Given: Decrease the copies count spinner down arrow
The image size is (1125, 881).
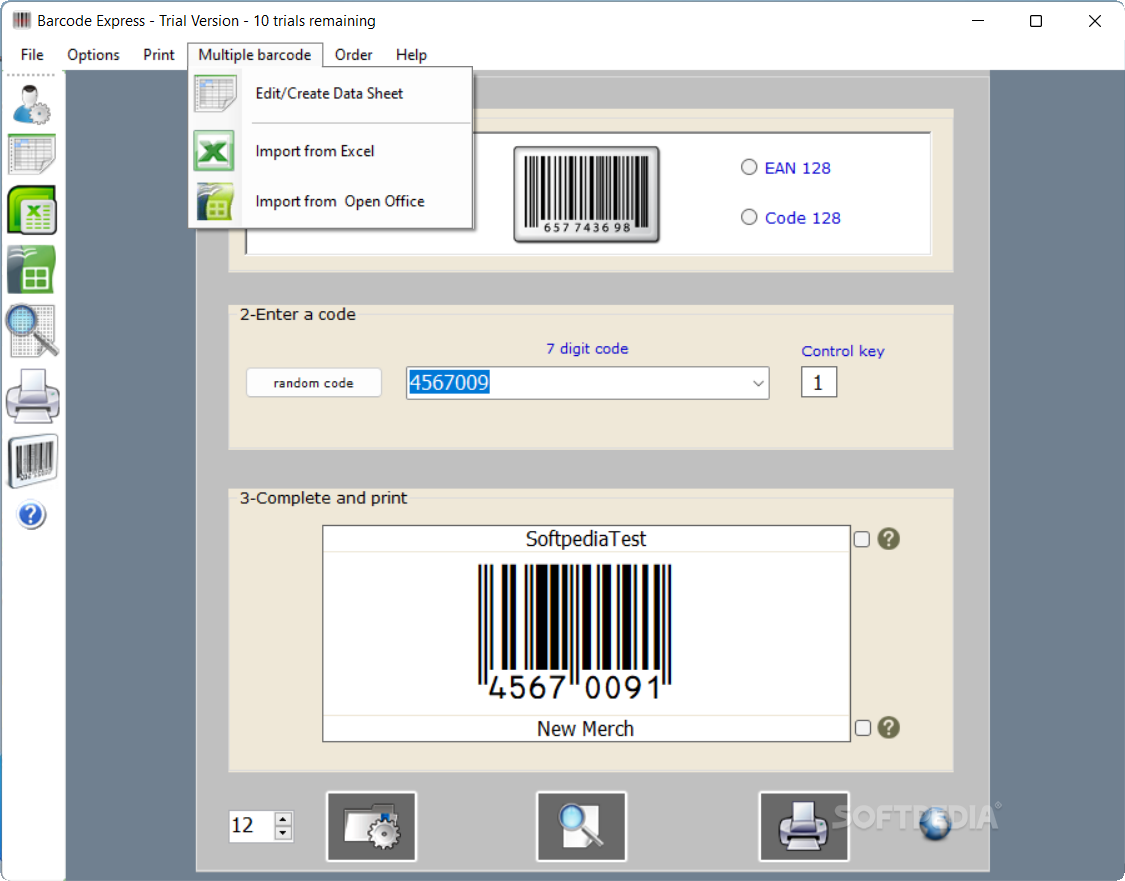Looking at the screenshot, I should click(x=283, y=833).
